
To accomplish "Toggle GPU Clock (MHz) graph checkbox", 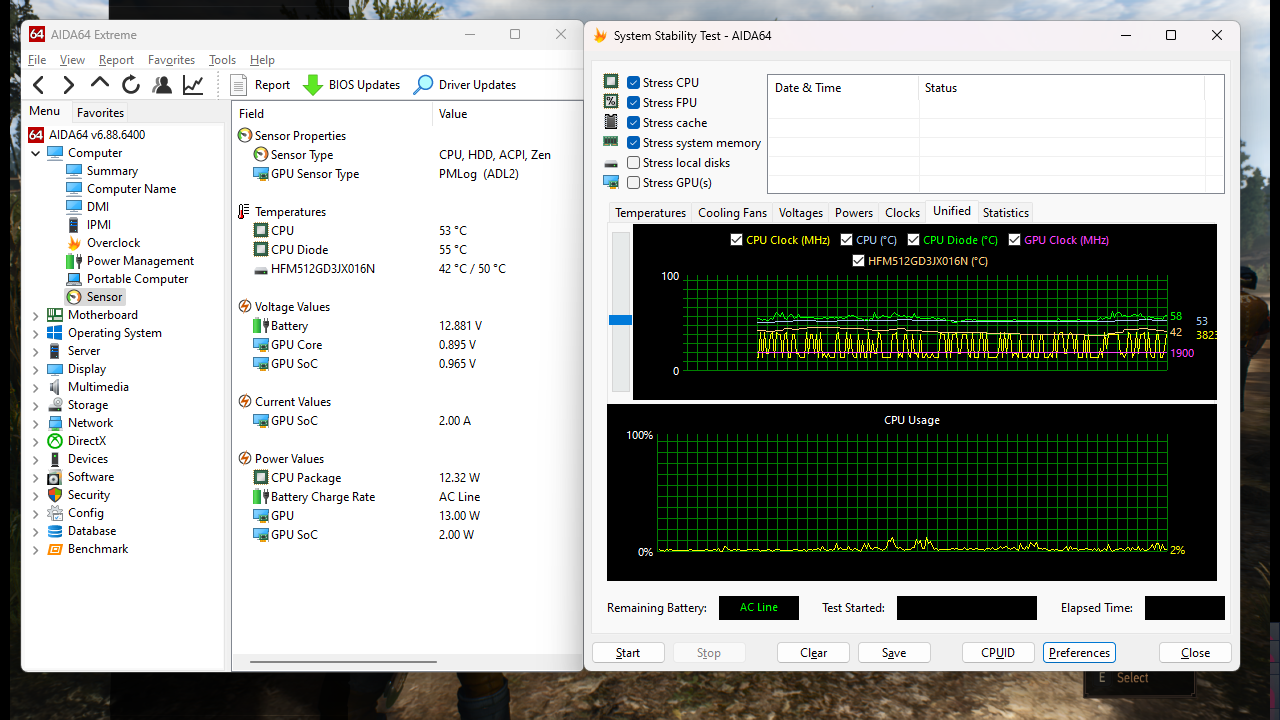I will point(1015,240).
